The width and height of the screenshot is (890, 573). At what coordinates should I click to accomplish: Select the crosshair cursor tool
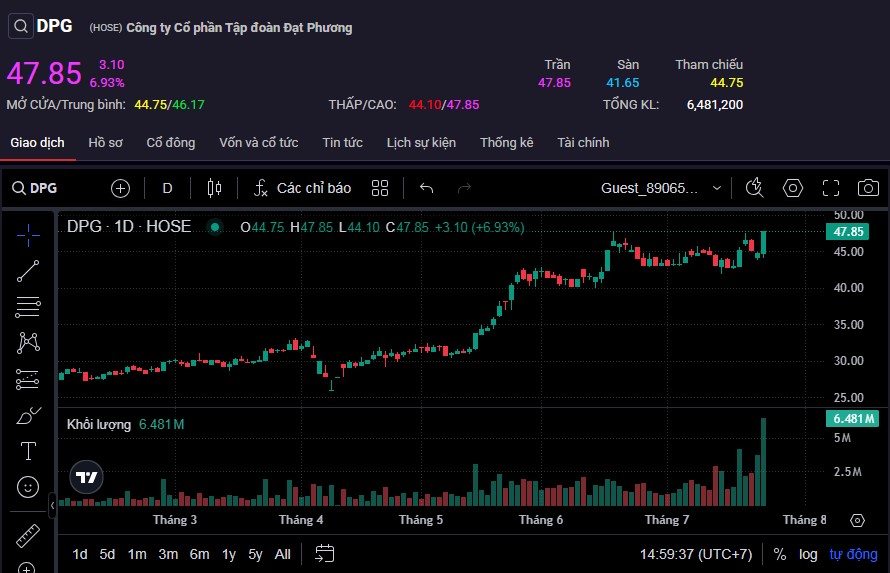coord(28,234)
